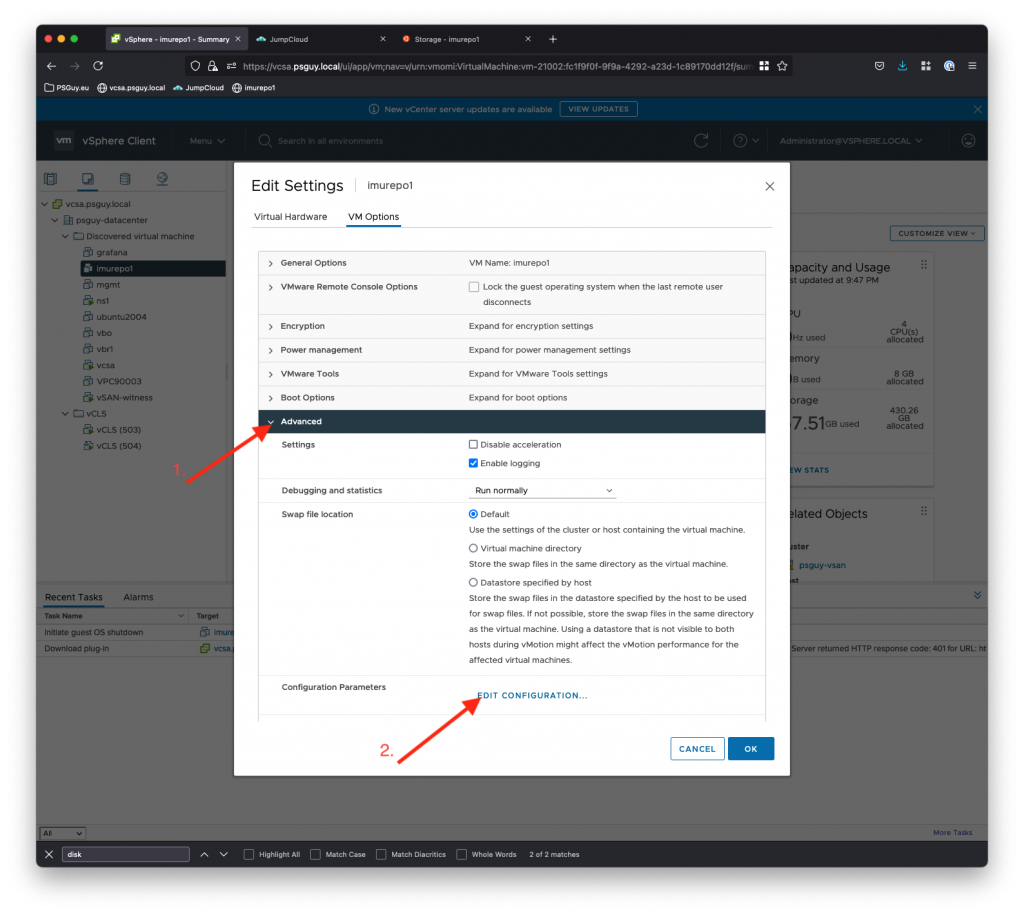1024x915 pixels.
Task: Go to previous find match
Action: (x=204, y=854)
